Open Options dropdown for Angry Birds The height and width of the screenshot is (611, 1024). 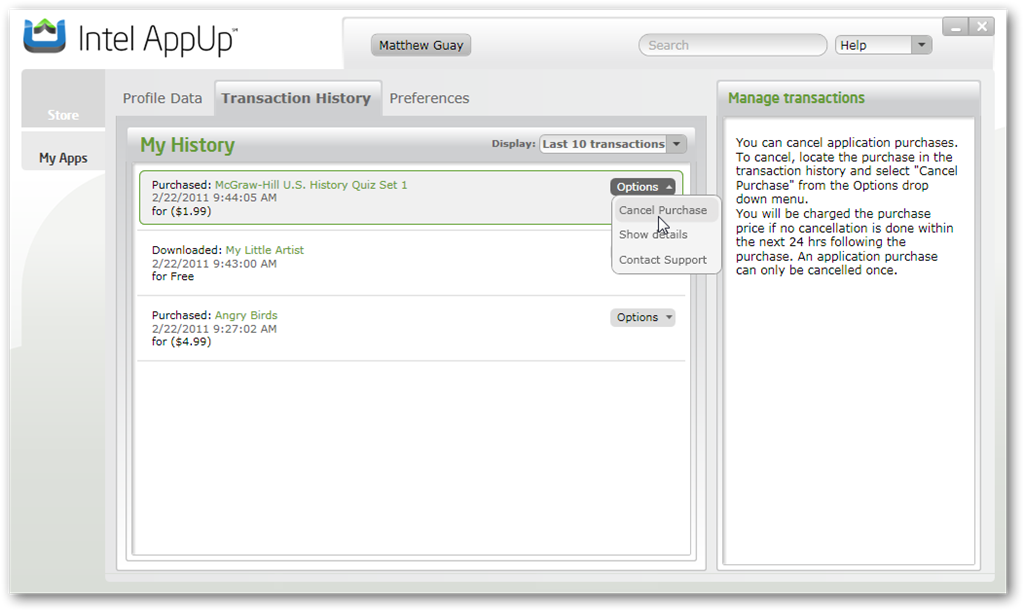tap(643, 317)
